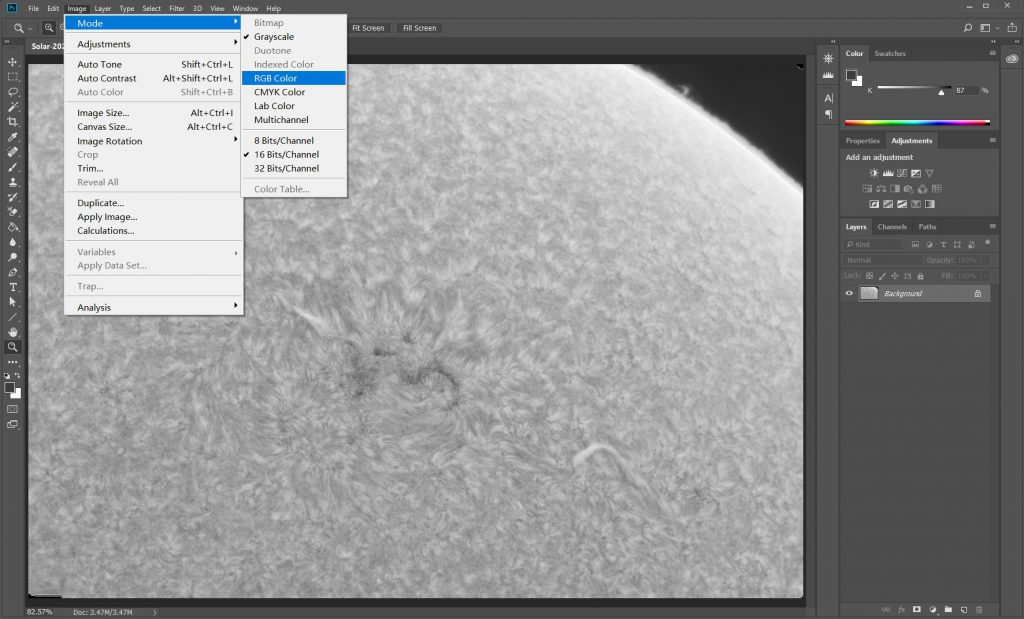
Task: Select the Lasso tool
Action: pyautogui.click(x=13, y=92)
